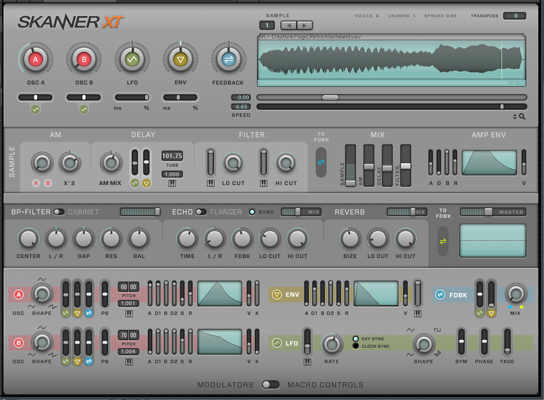Click the REVERB mix slider
Image resolution: width=544 pixels, height=400 pixels.
(x=407, y=212)
